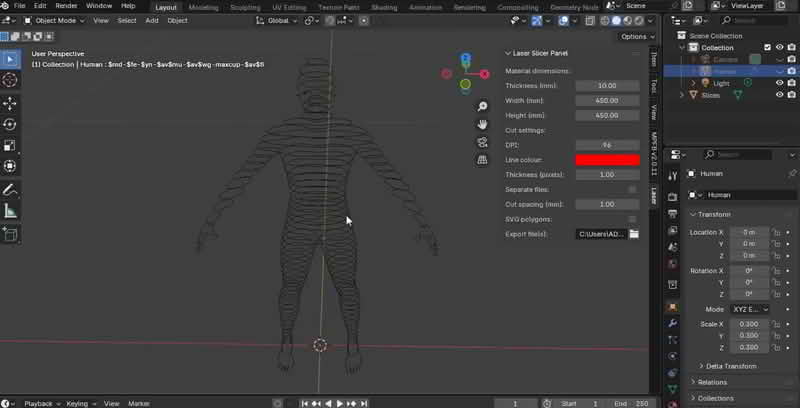Image resolution: width=800 pixels, height=408 pixels.
Task: Click the pan view hand icon
Action: coord(482,124)
